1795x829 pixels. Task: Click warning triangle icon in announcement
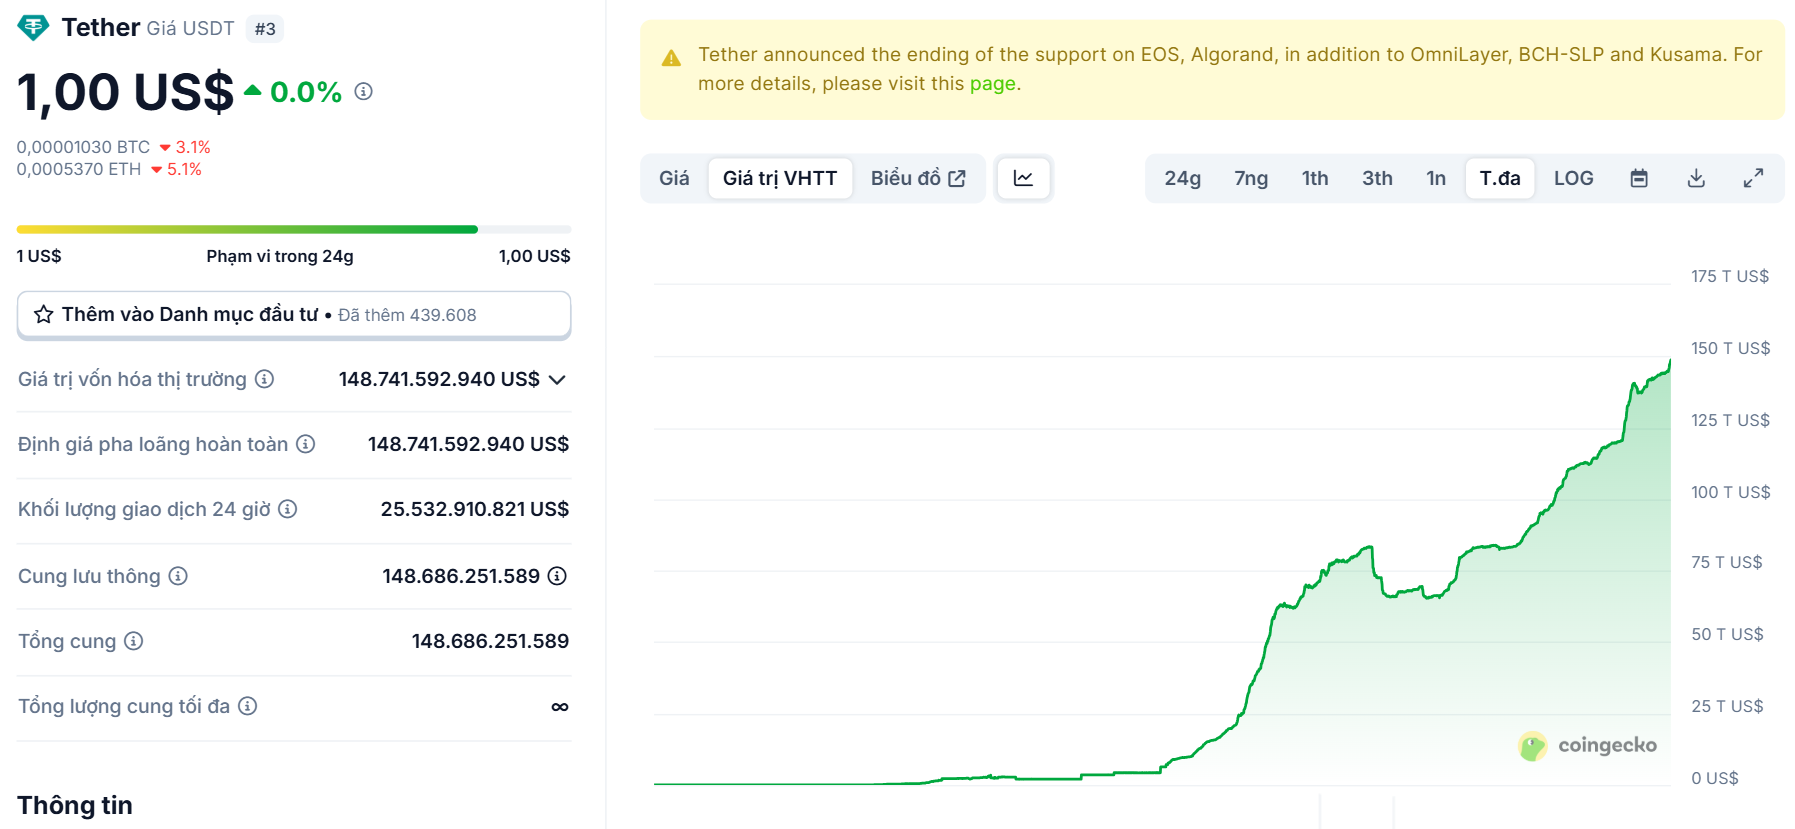click(x=671, y=58)
